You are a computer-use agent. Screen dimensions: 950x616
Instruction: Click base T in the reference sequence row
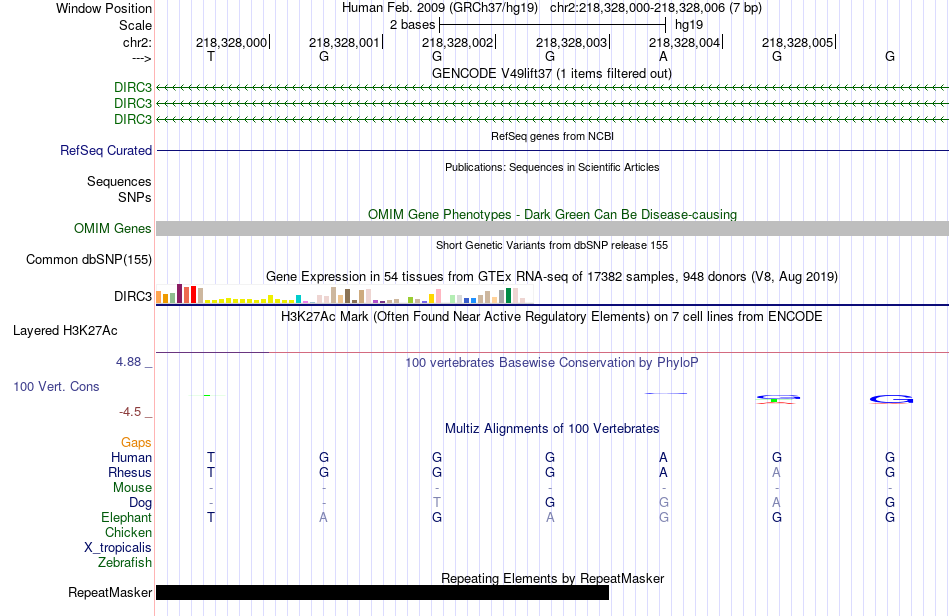[x=211, y=56]
